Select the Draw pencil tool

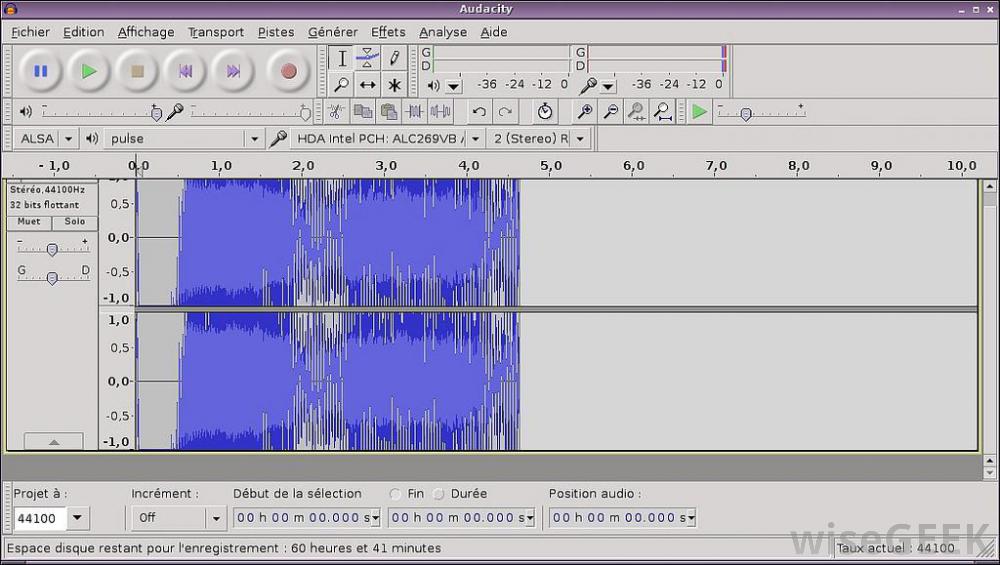[394, 59]
